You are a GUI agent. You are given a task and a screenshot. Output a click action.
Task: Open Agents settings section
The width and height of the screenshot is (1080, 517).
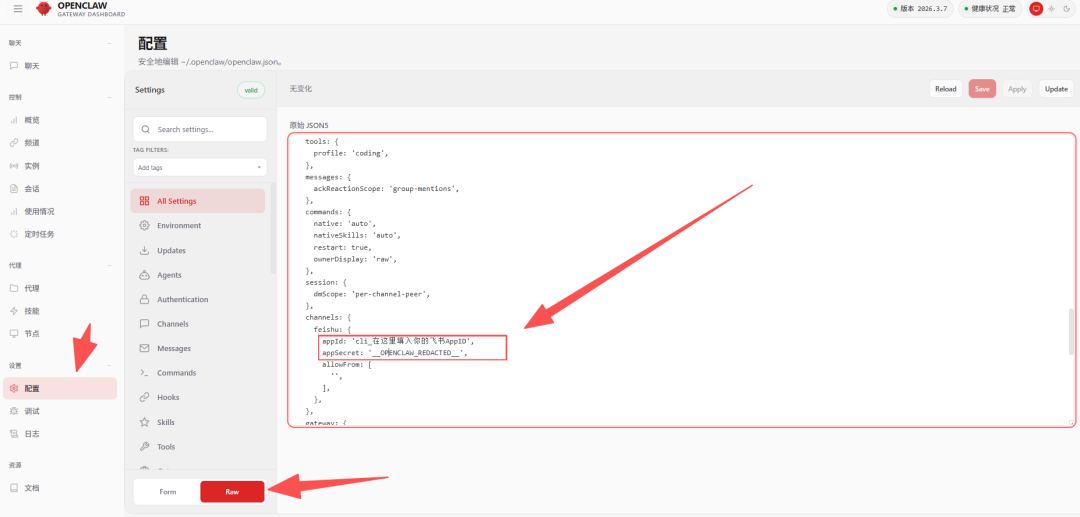click(168, 275)
